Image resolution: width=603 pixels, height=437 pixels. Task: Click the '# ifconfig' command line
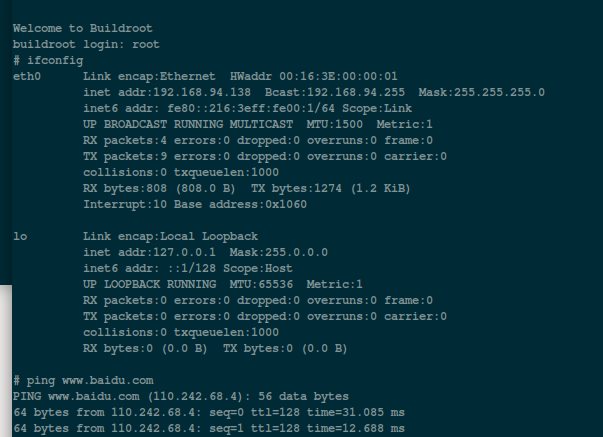48,61
